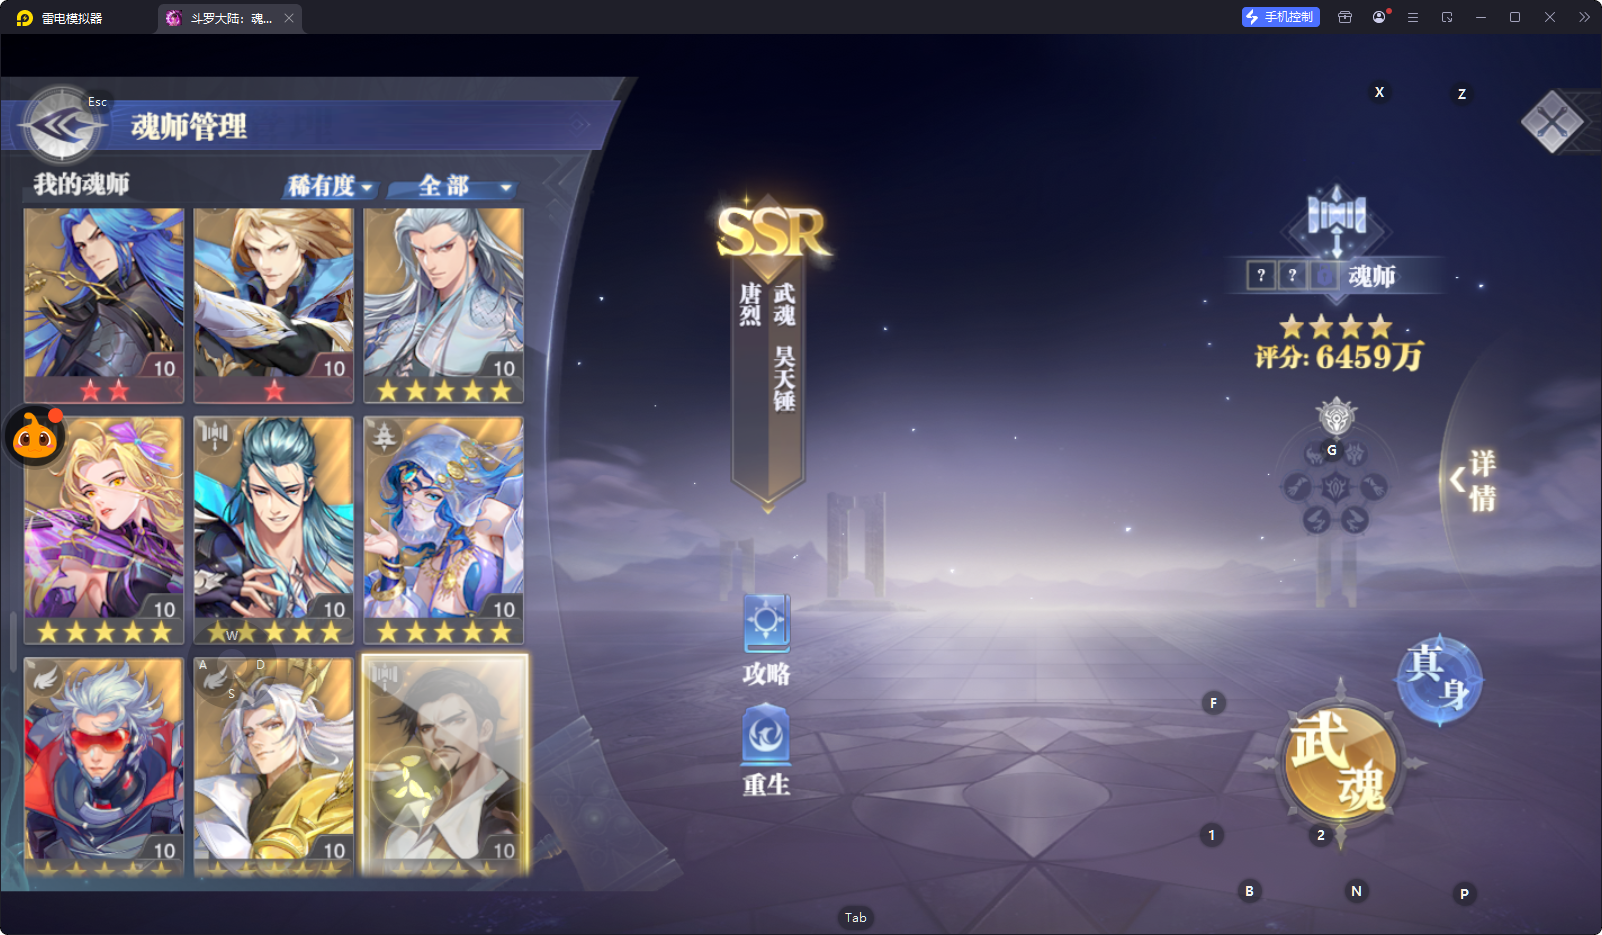1602x935 pixels.
Task: Click the SSR rarity badge
Action: point(771,232)
